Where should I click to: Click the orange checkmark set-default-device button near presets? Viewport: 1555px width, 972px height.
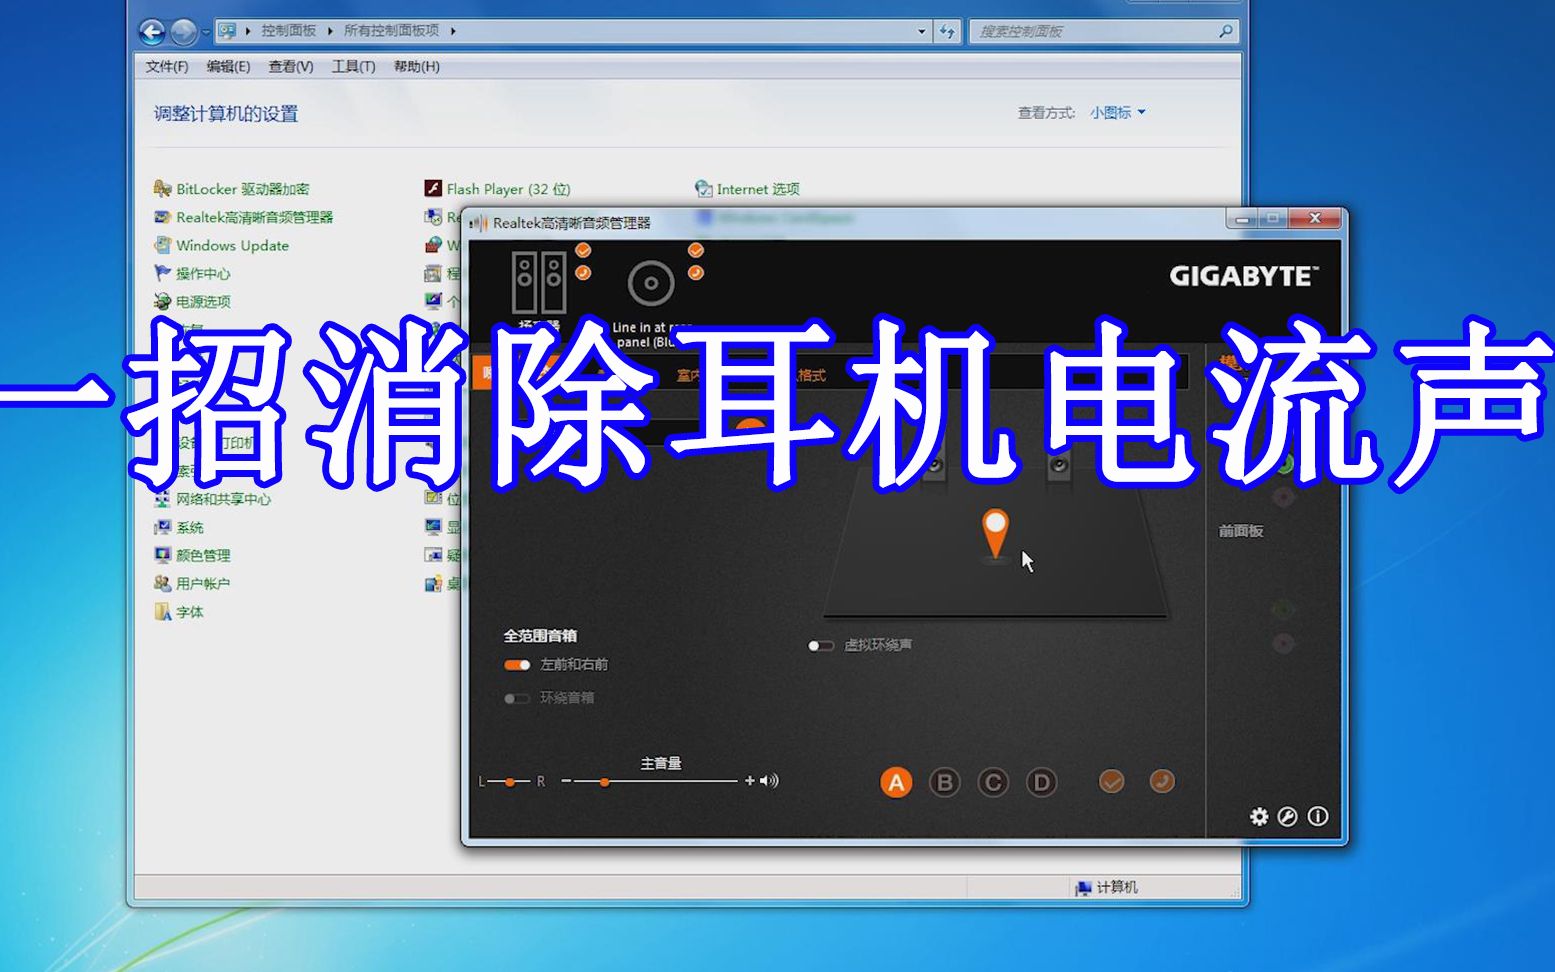tap(1112, 781)
